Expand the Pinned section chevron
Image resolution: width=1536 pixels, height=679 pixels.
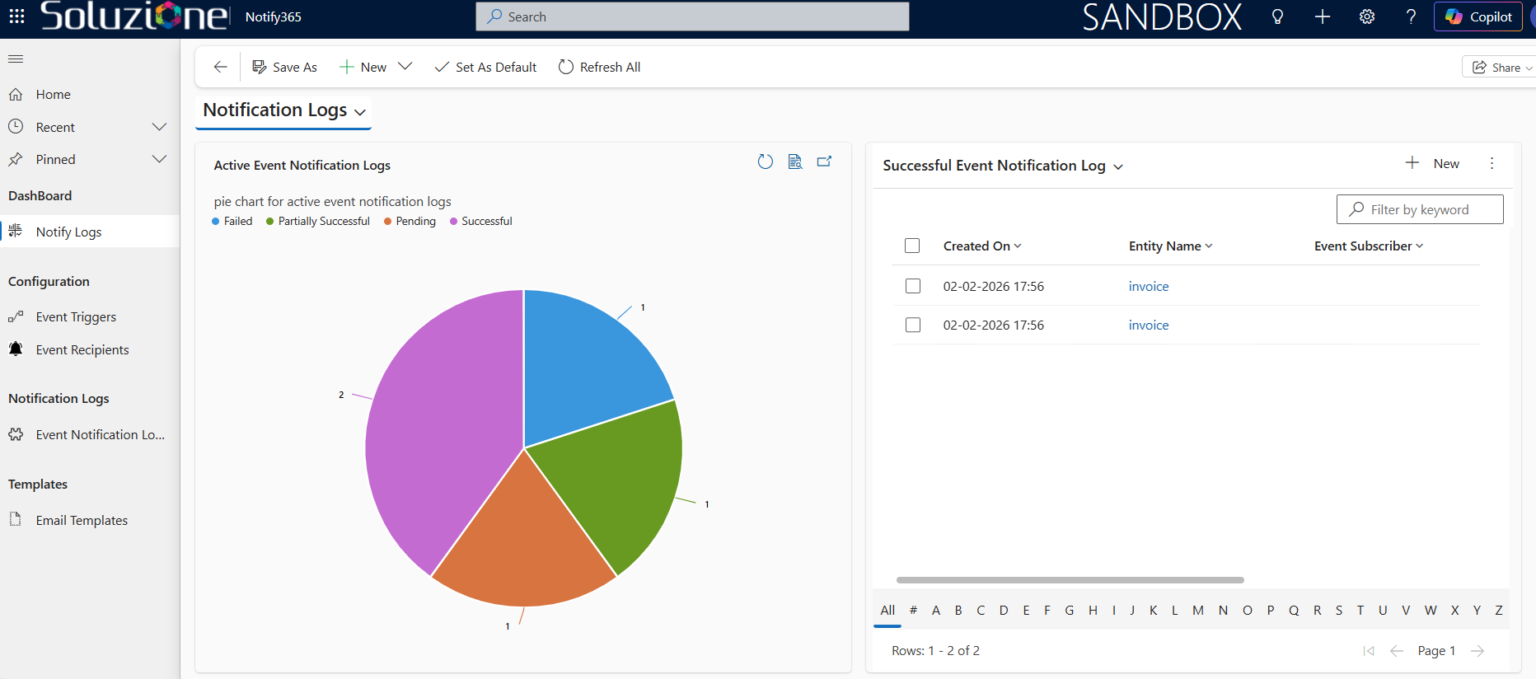tap(159, 159)
